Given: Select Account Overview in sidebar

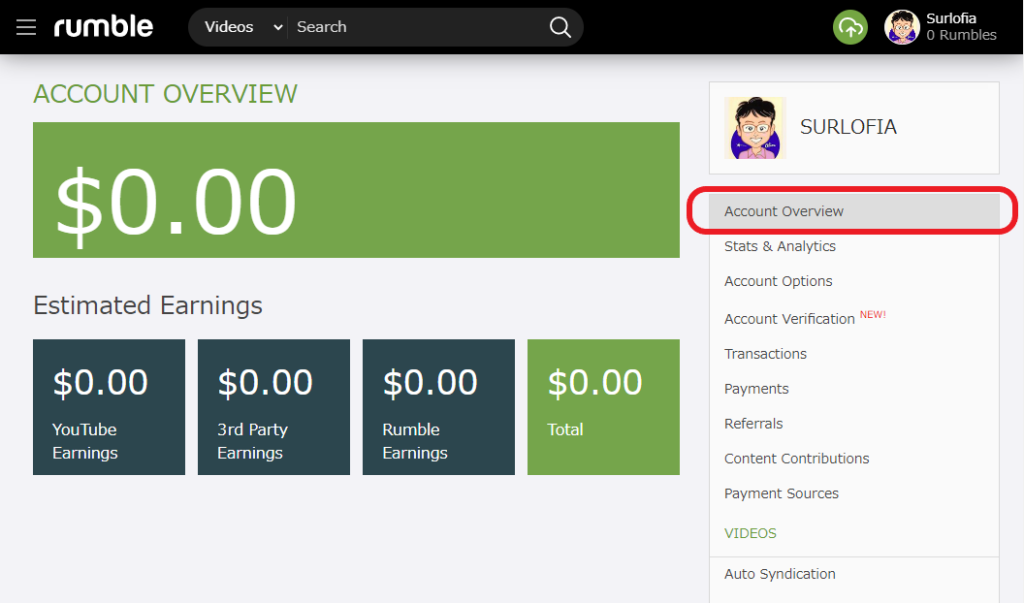Looking at the screenshot, I should pyautogui.click(x=784, y=211).
